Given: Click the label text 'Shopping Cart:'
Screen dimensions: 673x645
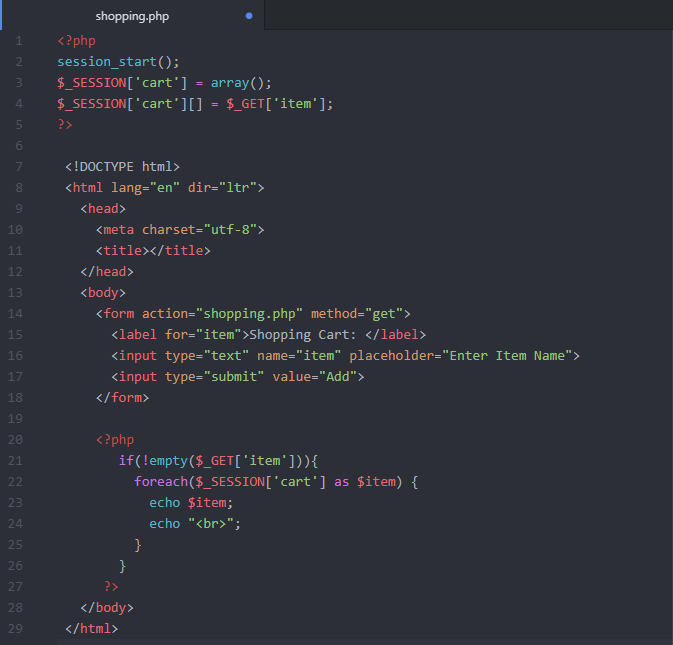Looking at the screenshot, I should pyautogui.click(x=303, y=335).
